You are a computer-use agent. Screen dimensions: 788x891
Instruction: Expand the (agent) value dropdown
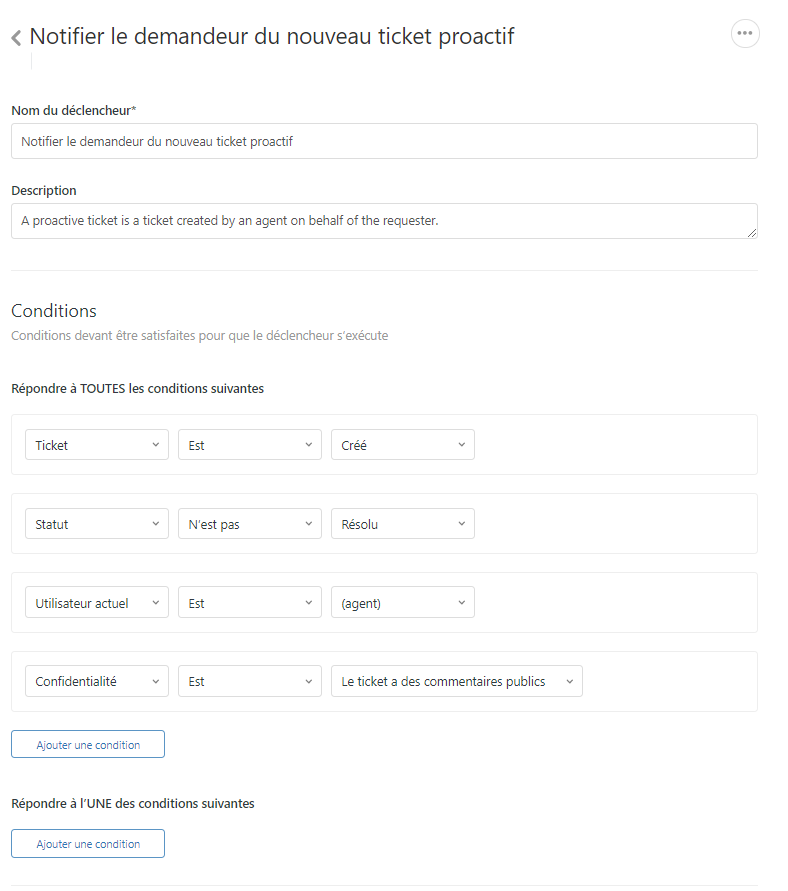[x=403, y=603]
